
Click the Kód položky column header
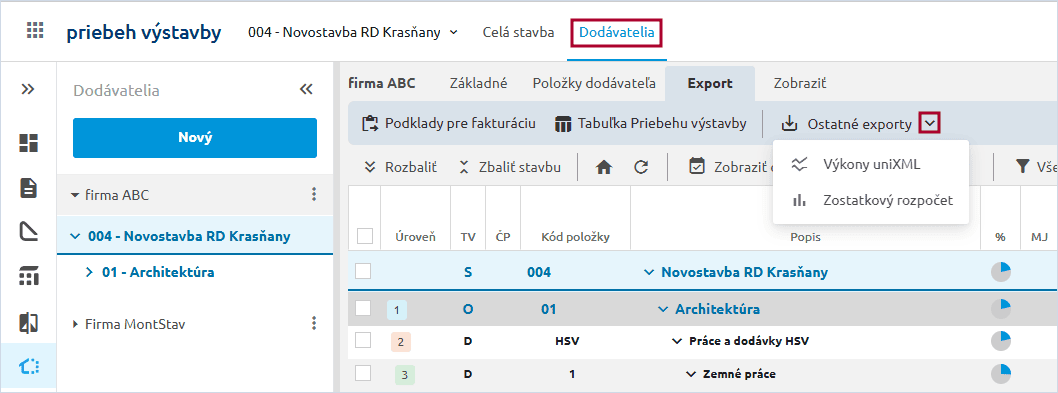(576, 237)
